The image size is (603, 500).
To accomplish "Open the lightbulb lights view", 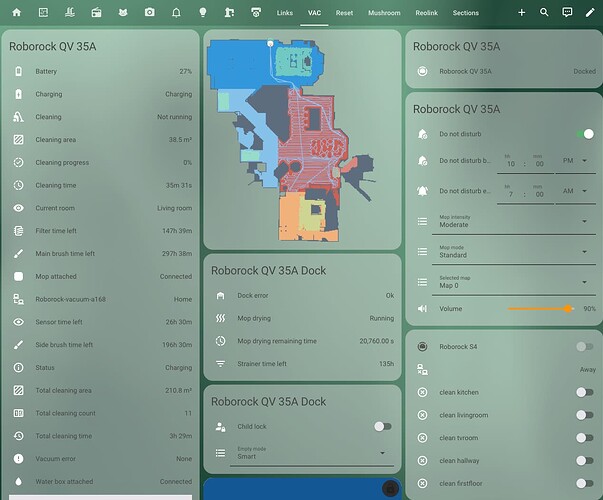I will (202, 12).
